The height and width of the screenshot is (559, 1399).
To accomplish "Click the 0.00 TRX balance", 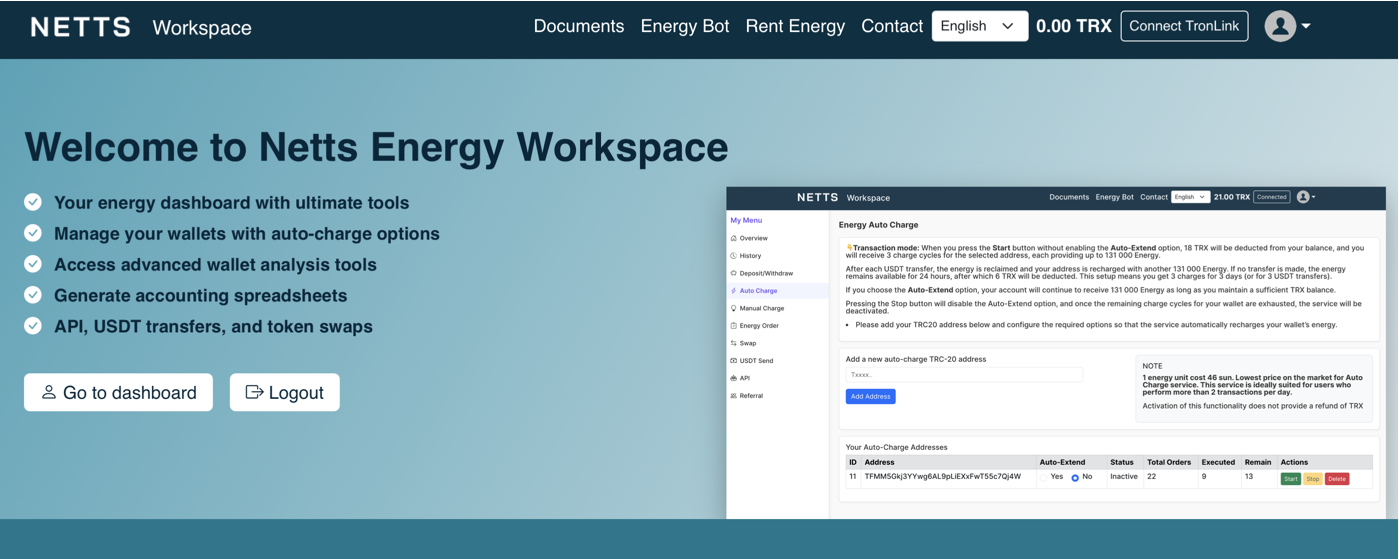I will 1073,26.
